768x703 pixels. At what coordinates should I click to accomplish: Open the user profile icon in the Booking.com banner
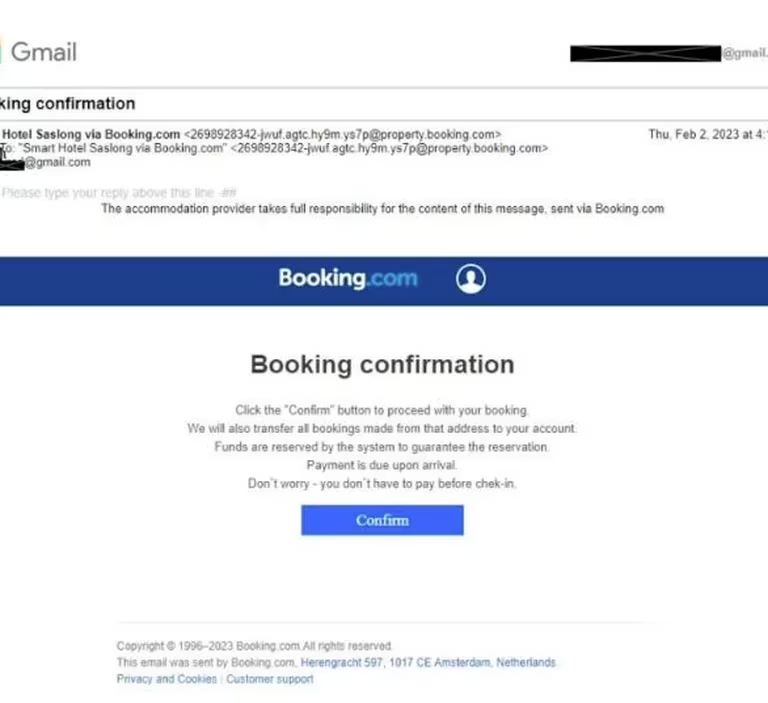471,279
